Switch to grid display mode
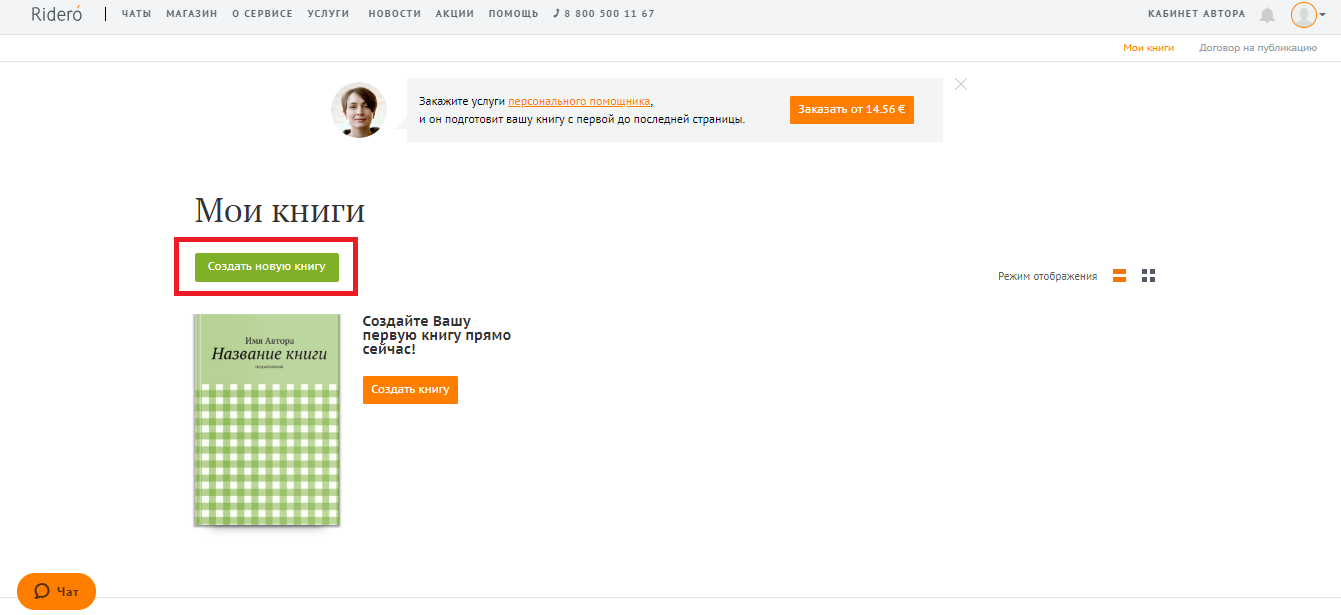 1149,276
